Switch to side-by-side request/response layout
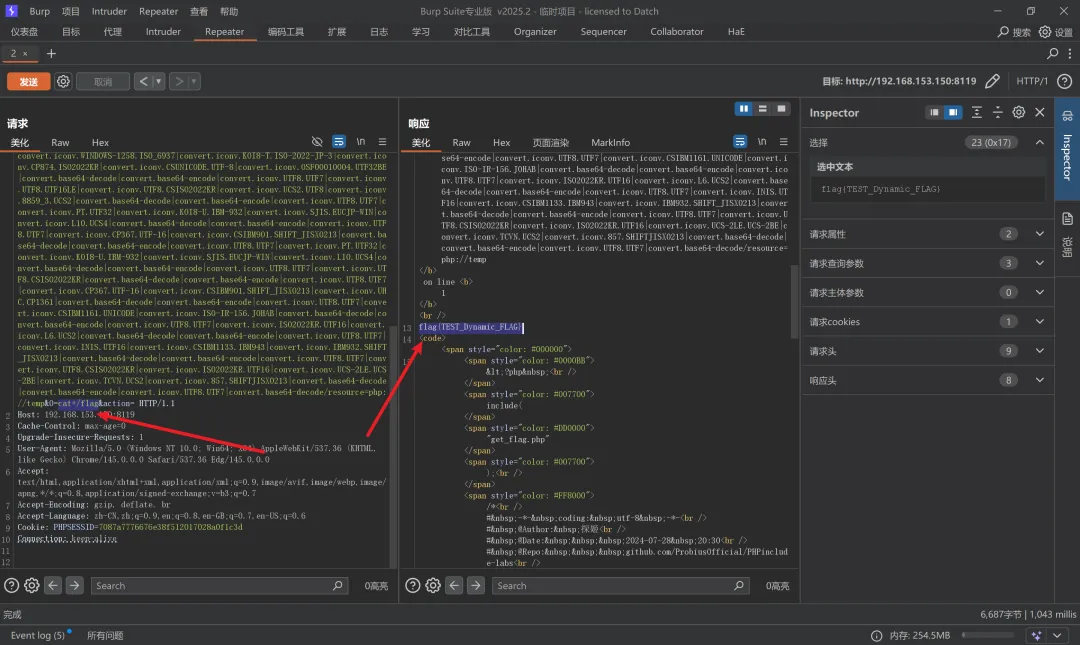 (744, 109)
